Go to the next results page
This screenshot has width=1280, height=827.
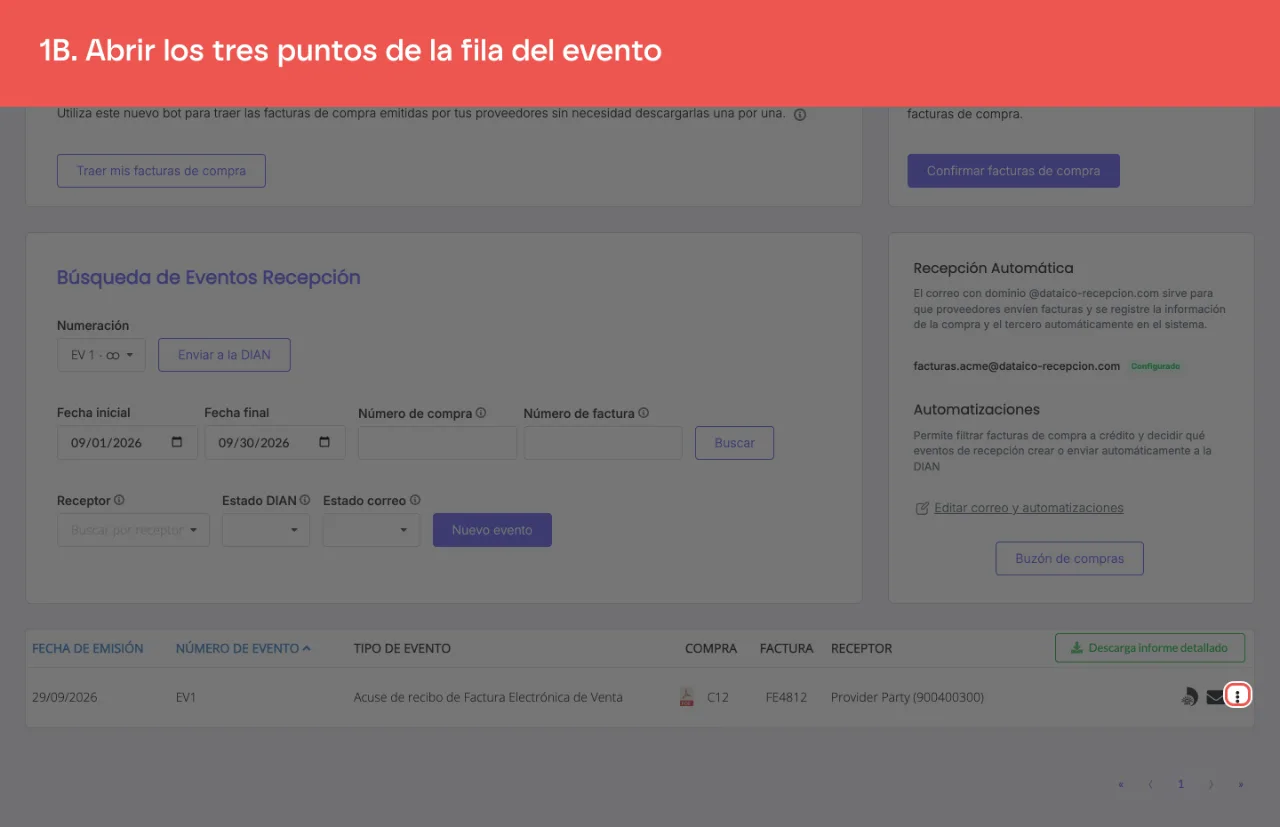tap(1211, 784)
